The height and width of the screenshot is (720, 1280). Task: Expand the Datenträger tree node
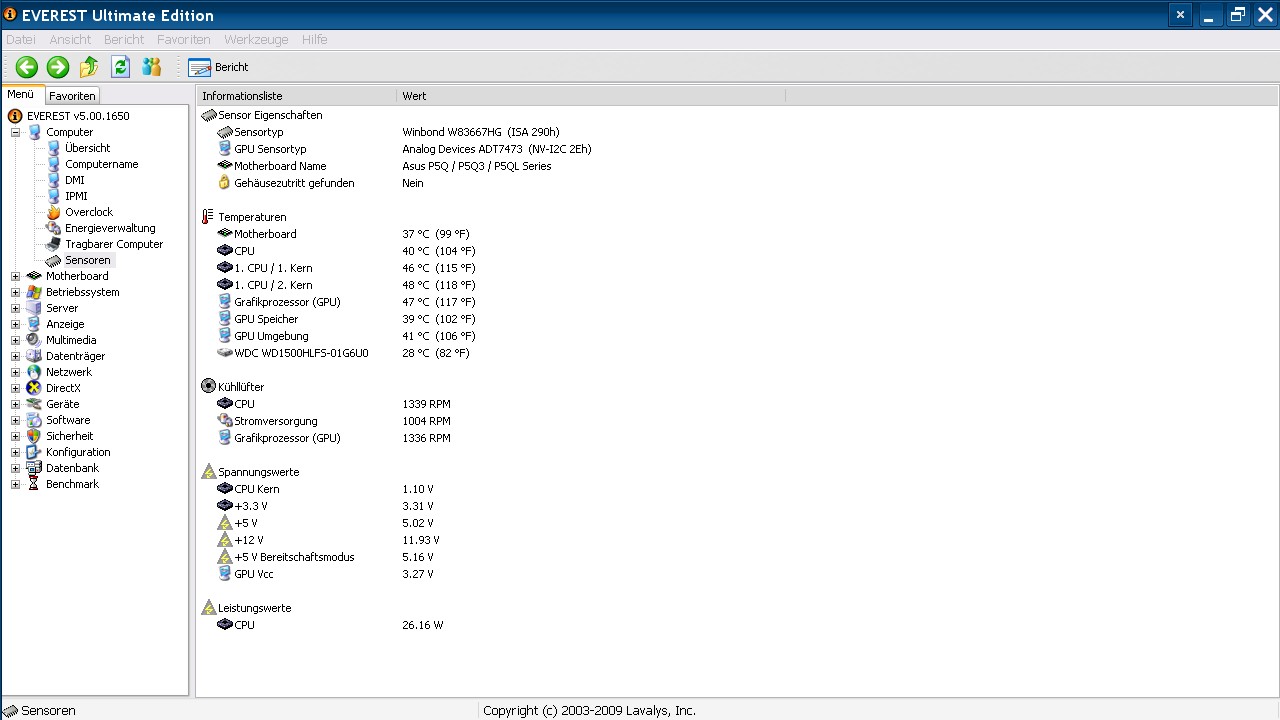tap(15, 356)
